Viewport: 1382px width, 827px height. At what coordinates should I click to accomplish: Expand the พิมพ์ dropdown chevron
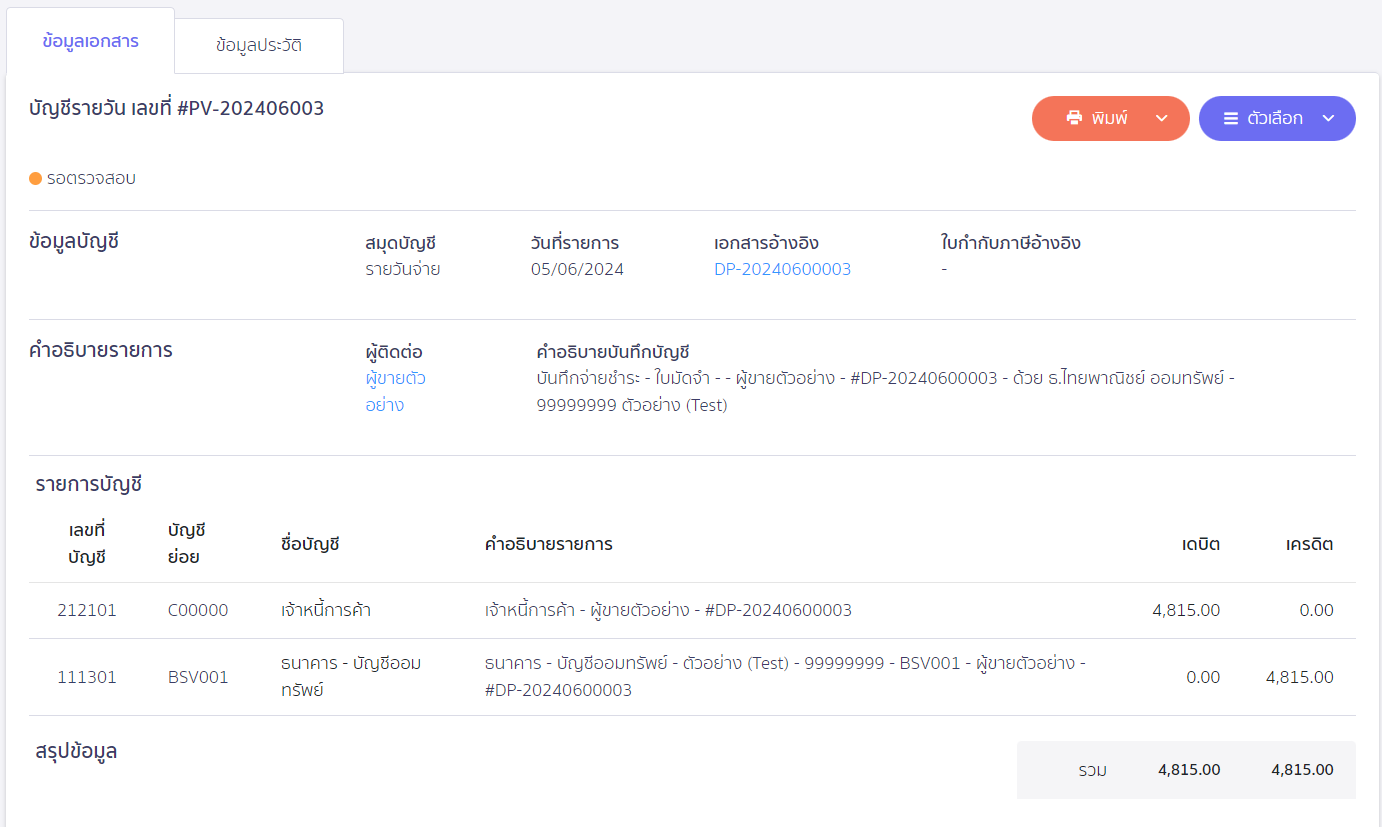[1161, 118]
